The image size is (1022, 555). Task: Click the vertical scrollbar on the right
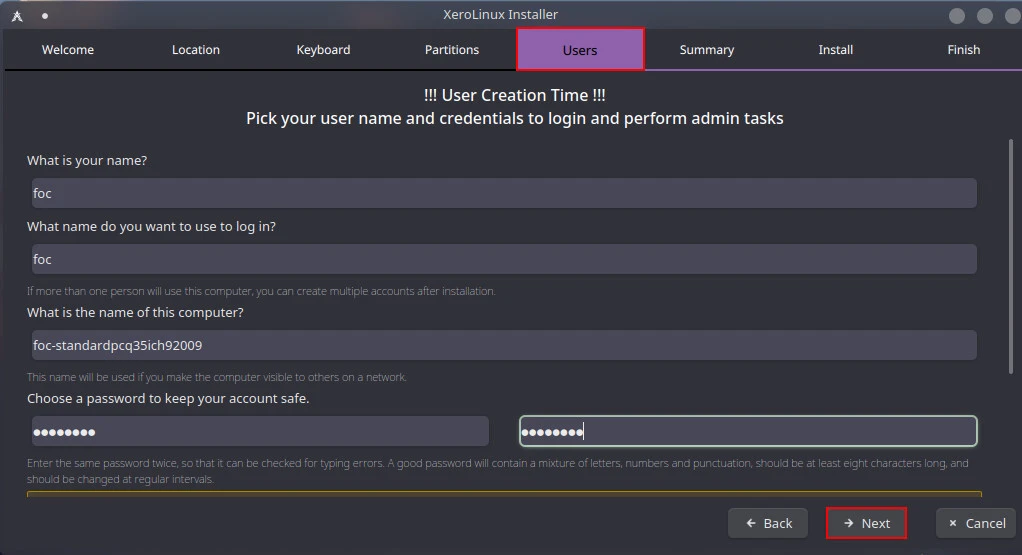pos(1011,260)
